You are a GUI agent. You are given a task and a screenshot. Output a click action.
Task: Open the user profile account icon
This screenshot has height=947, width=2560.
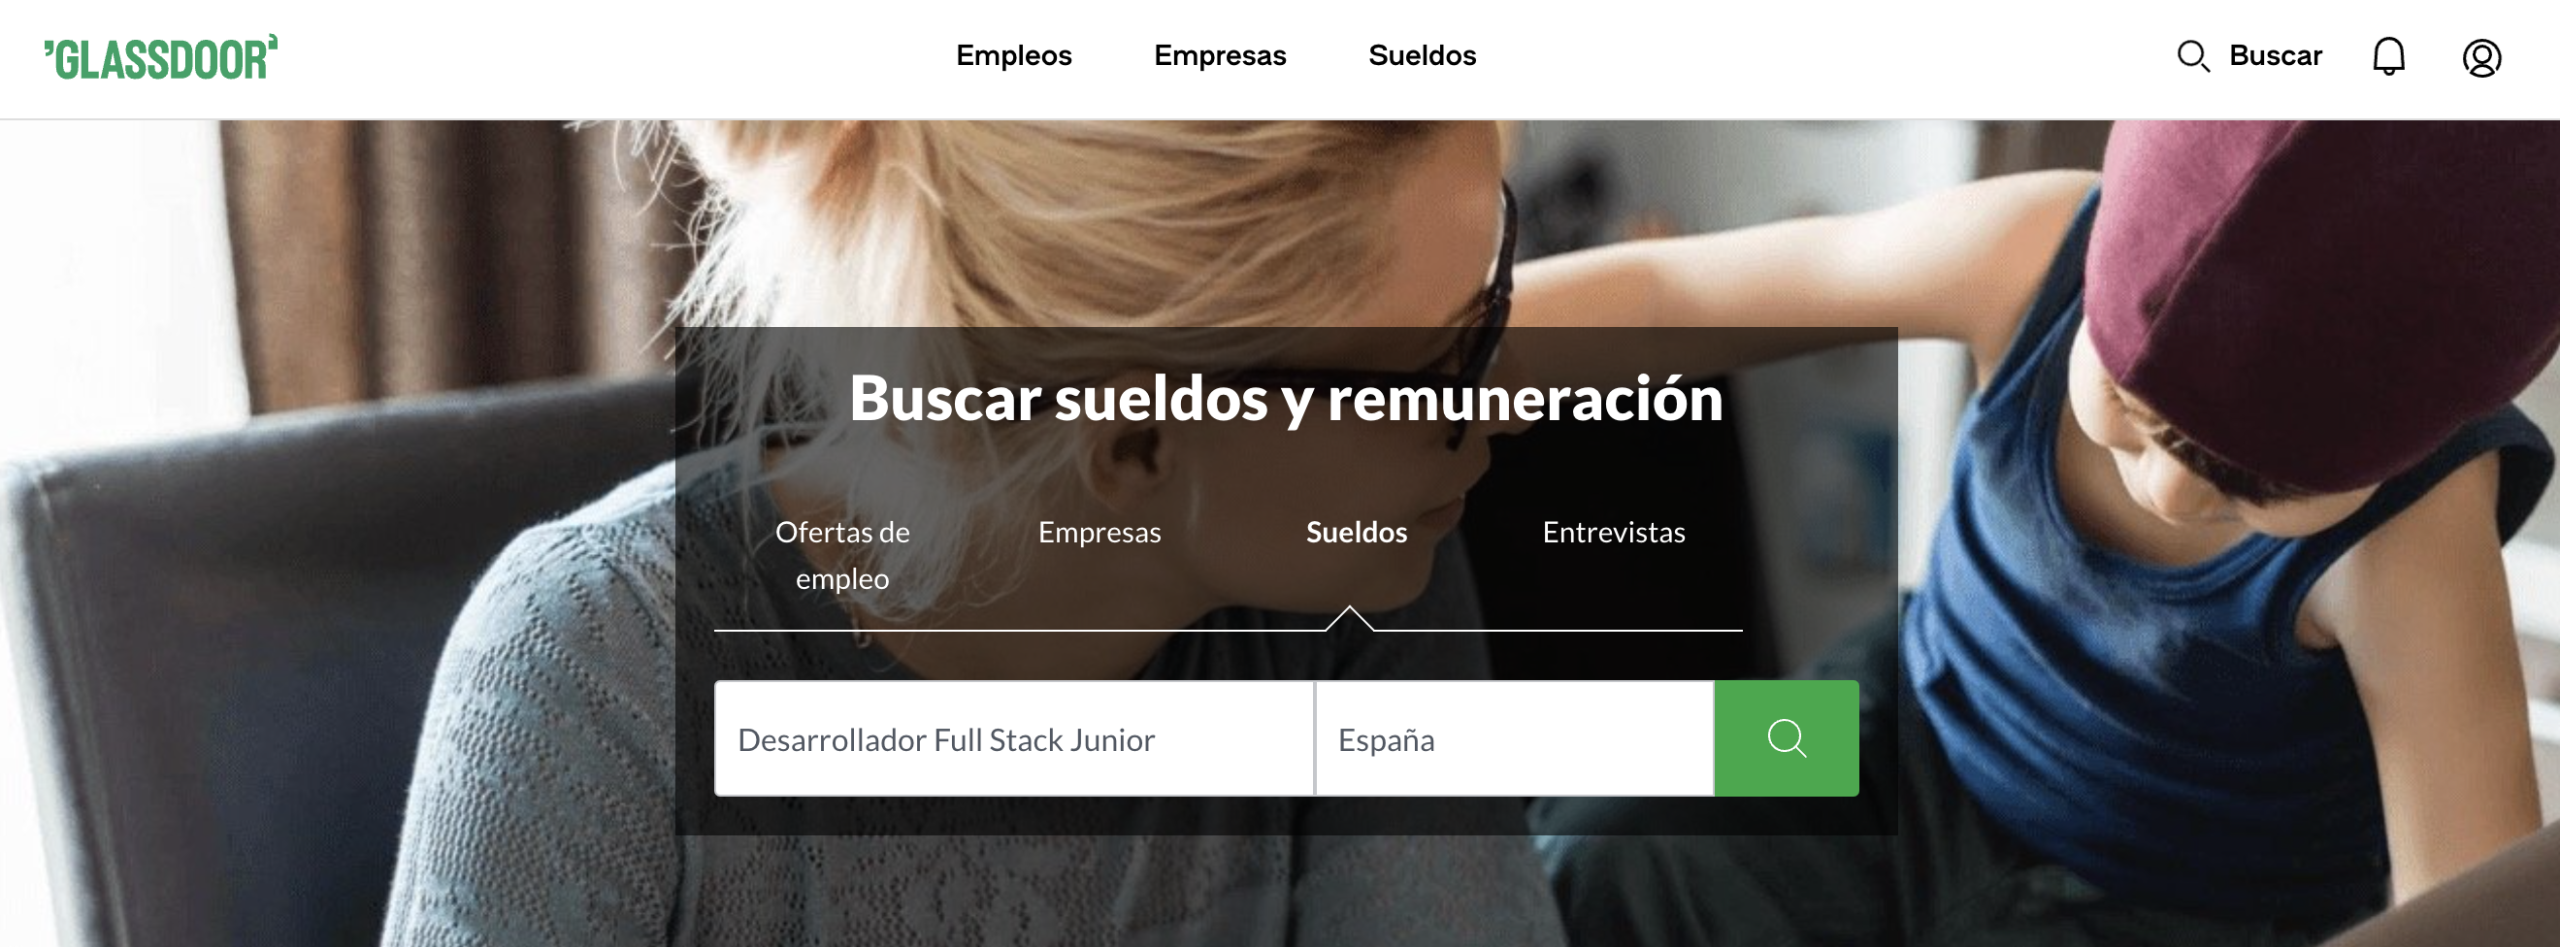coord(2482,57)
